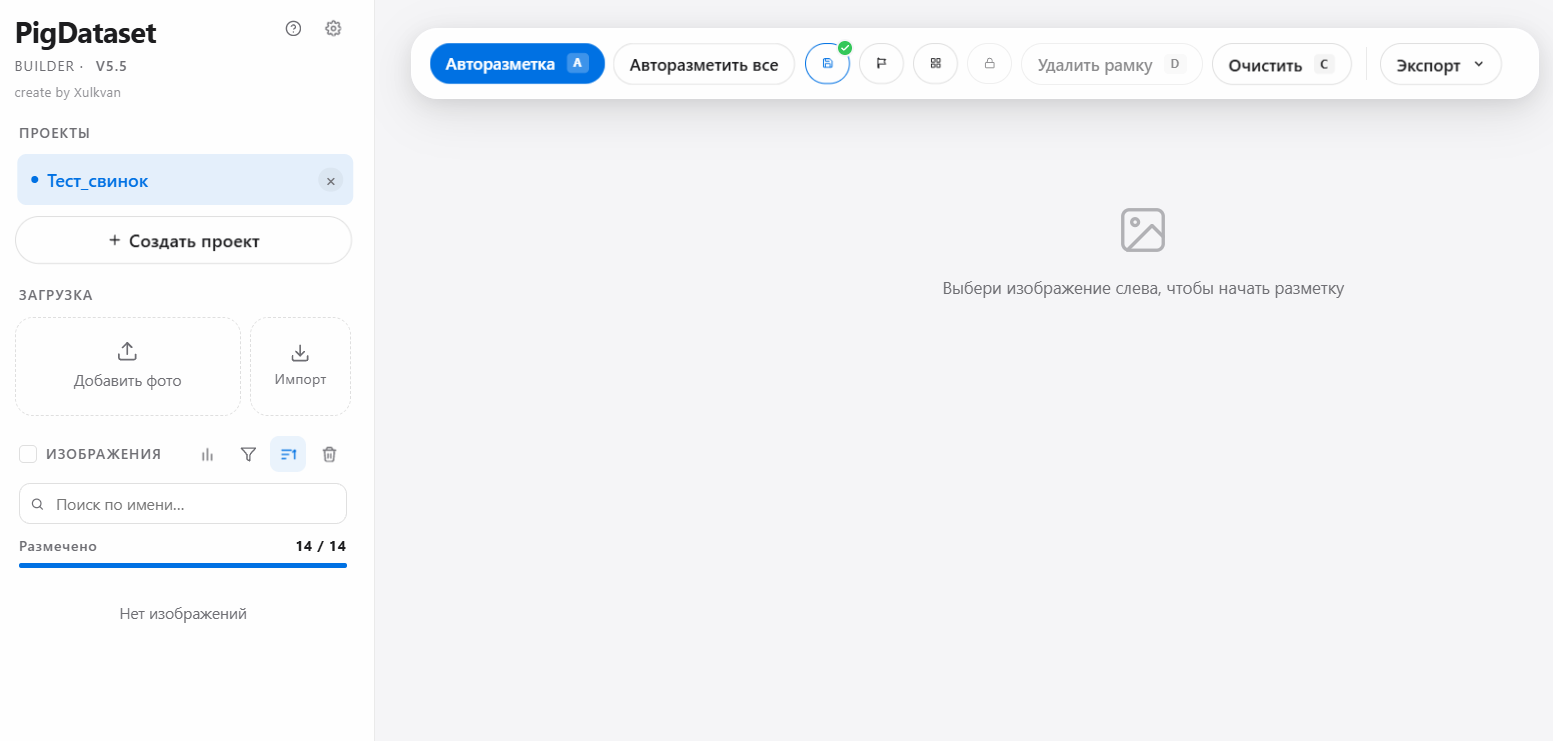Click the V5.5 version label
This screenshot has height=741, width=1553.
(111, 66)
